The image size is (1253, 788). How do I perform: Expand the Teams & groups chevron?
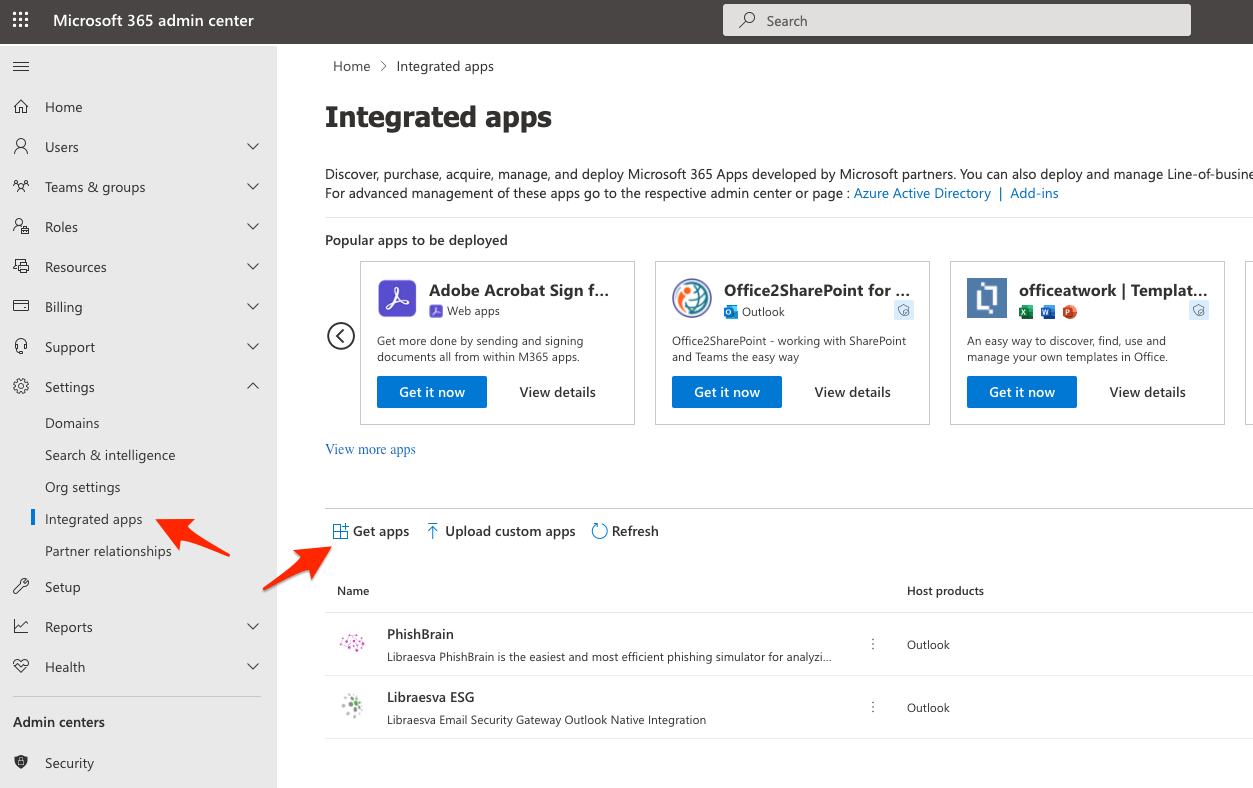tap(253, 187)
